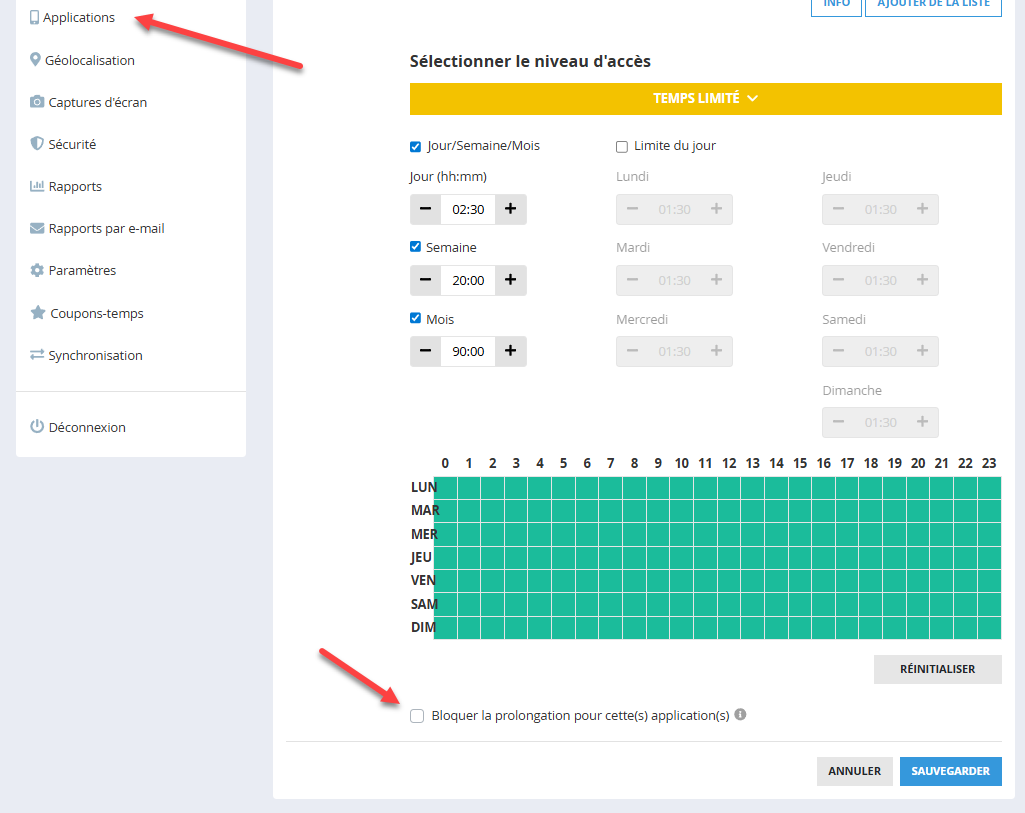Click the Rapports bar chart icon
Viewport: 1025px width, 813px height.
(37, 186)
